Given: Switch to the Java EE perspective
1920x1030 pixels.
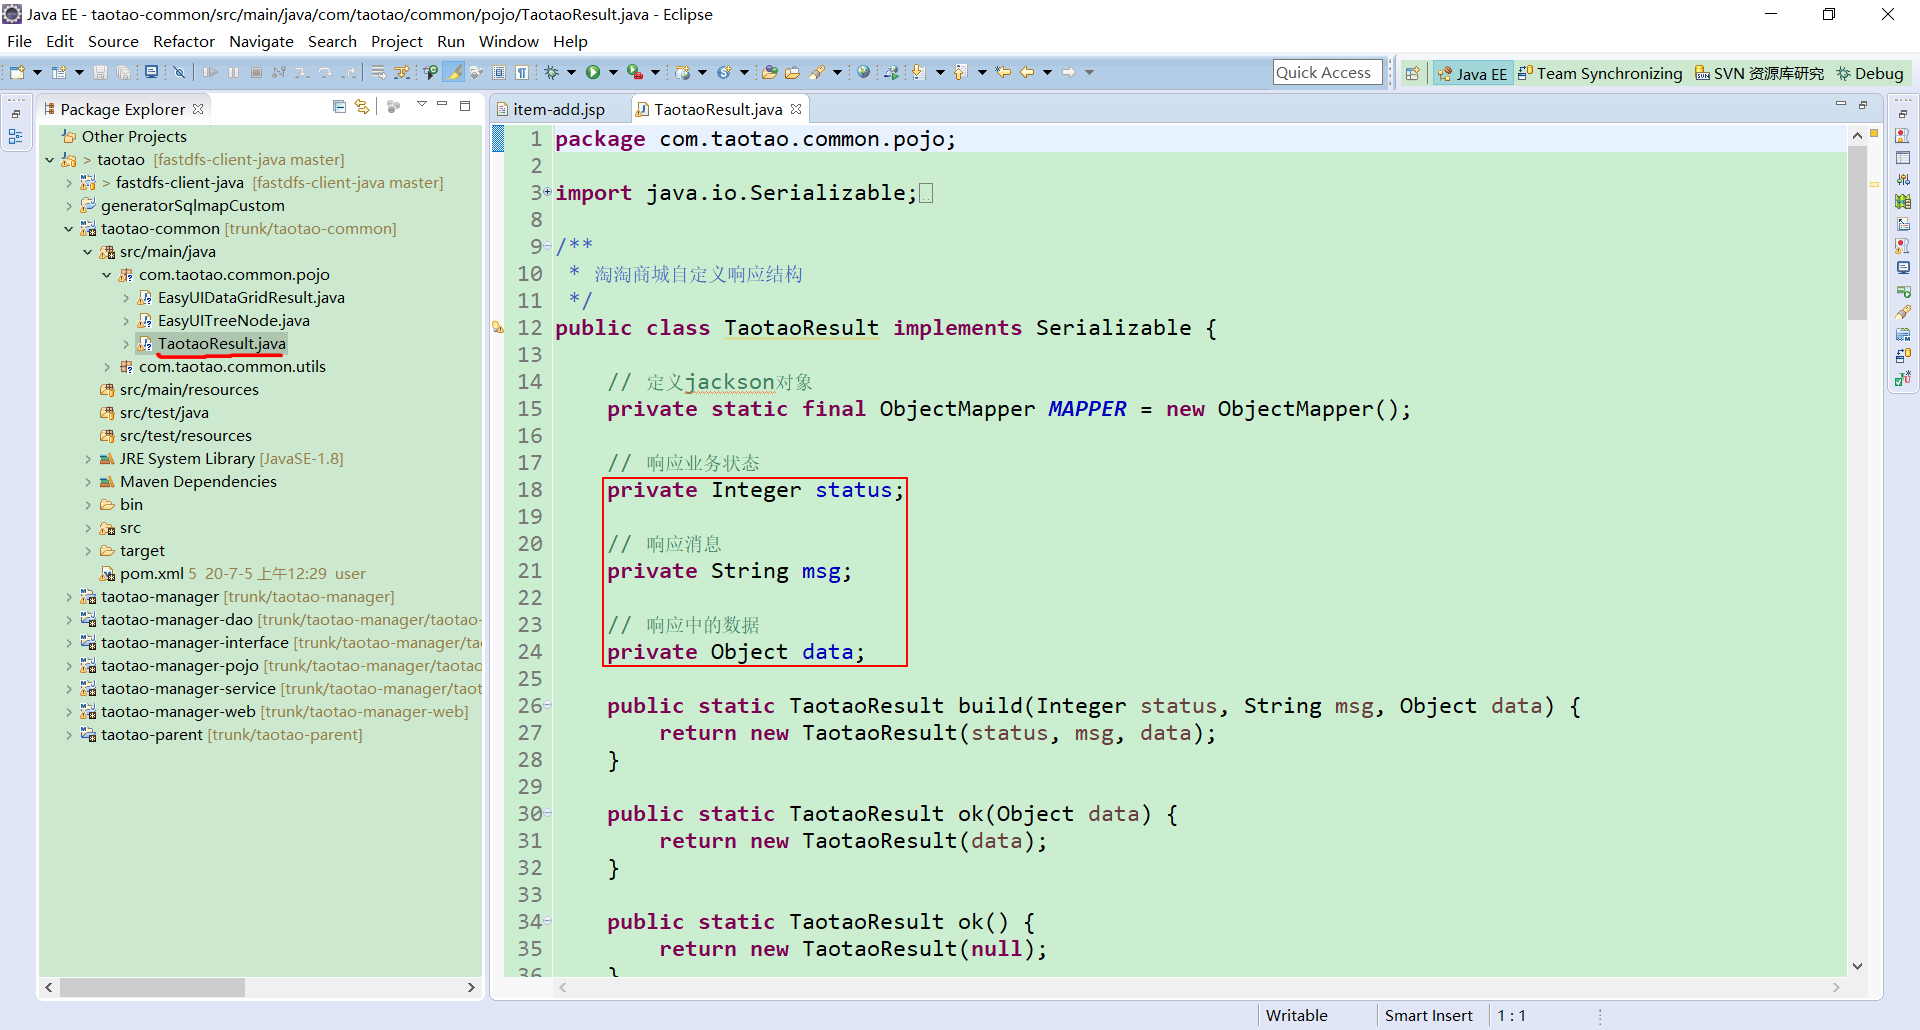Looking at the screenshot, I should coord(1472,73).
